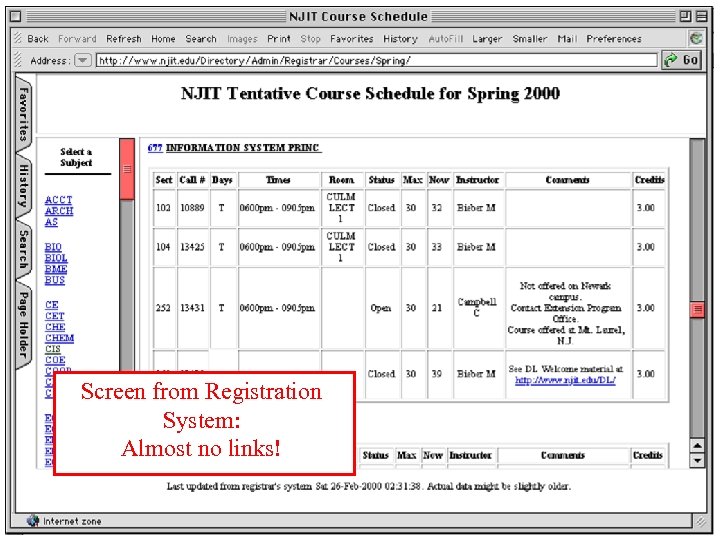Click the window close box in title bar
This screenshot has width=720, height=540.
16,17
